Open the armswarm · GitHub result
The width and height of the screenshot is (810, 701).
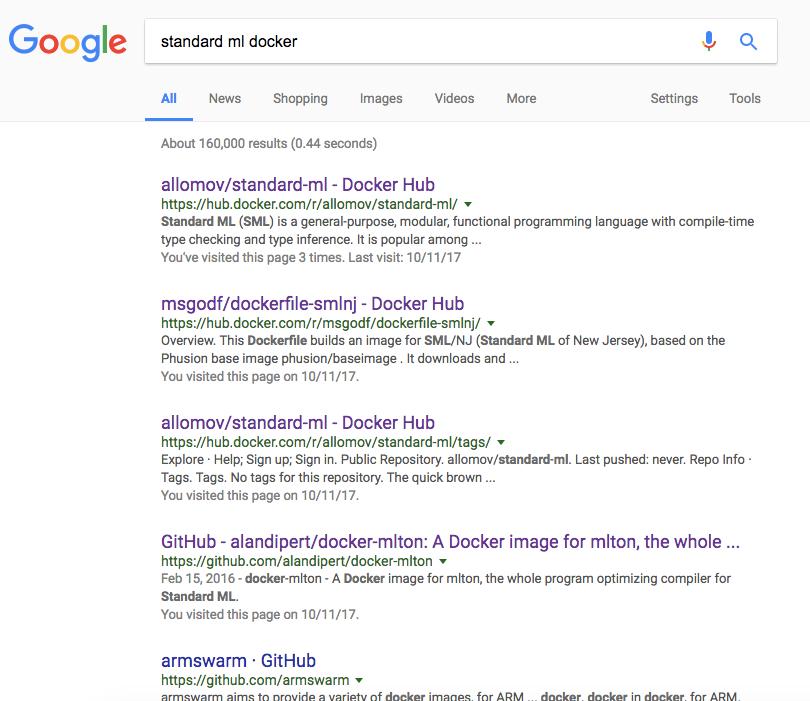238,660
